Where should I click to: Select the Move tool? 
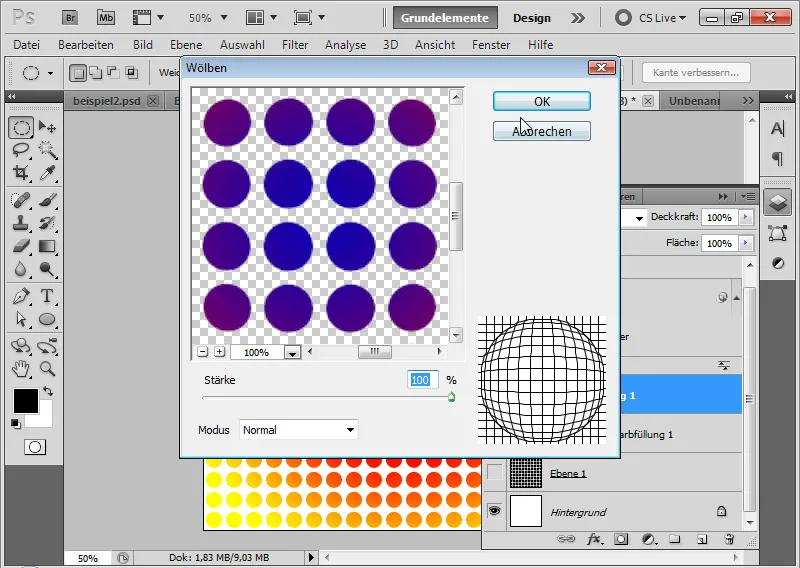[47, 127]
